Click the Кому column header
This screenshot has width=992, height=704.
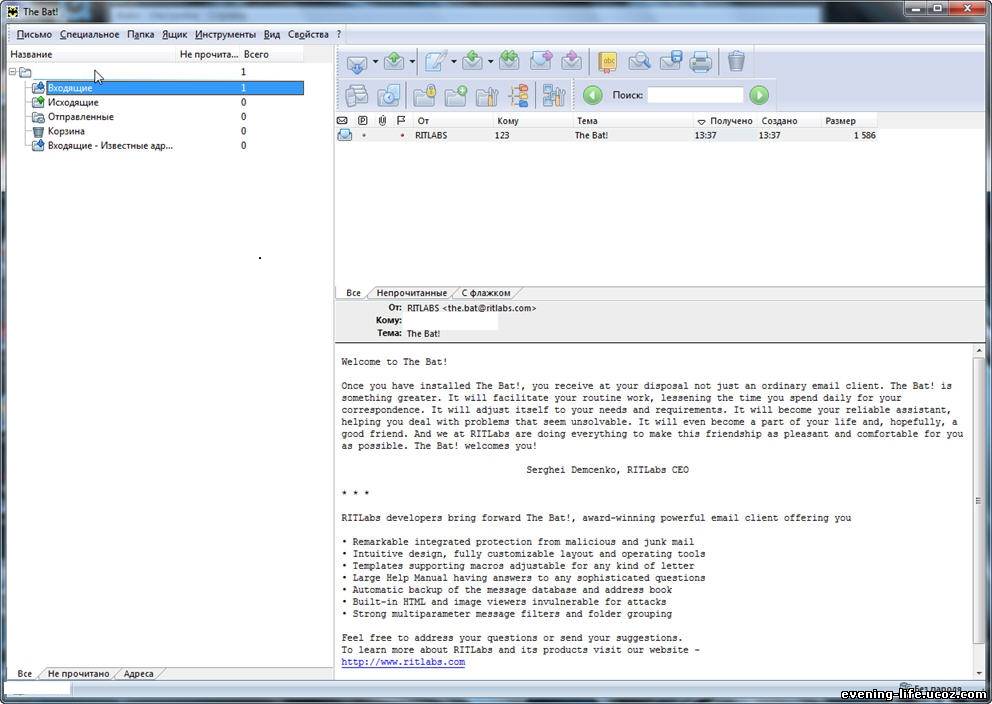click(x=533, y=120)
